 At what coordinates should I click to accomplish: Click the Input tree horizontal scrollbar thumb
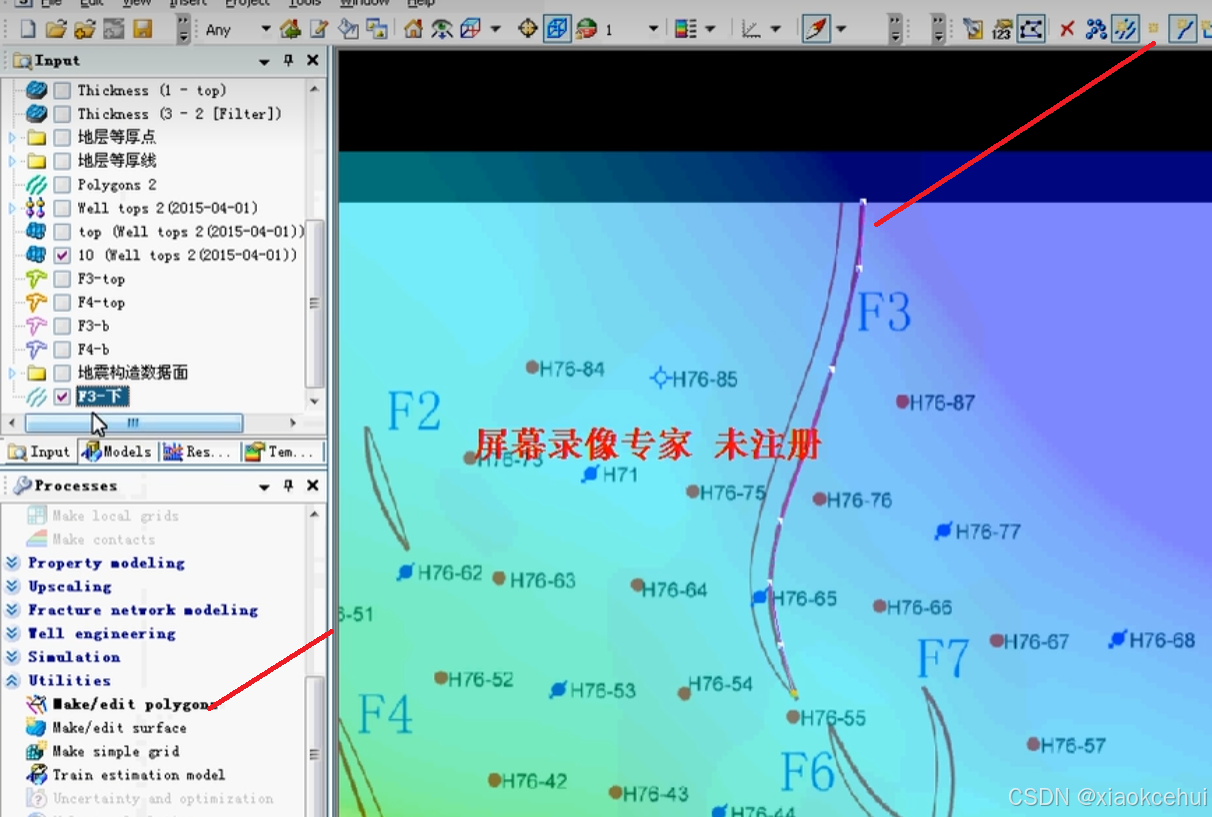pos(133,423)
